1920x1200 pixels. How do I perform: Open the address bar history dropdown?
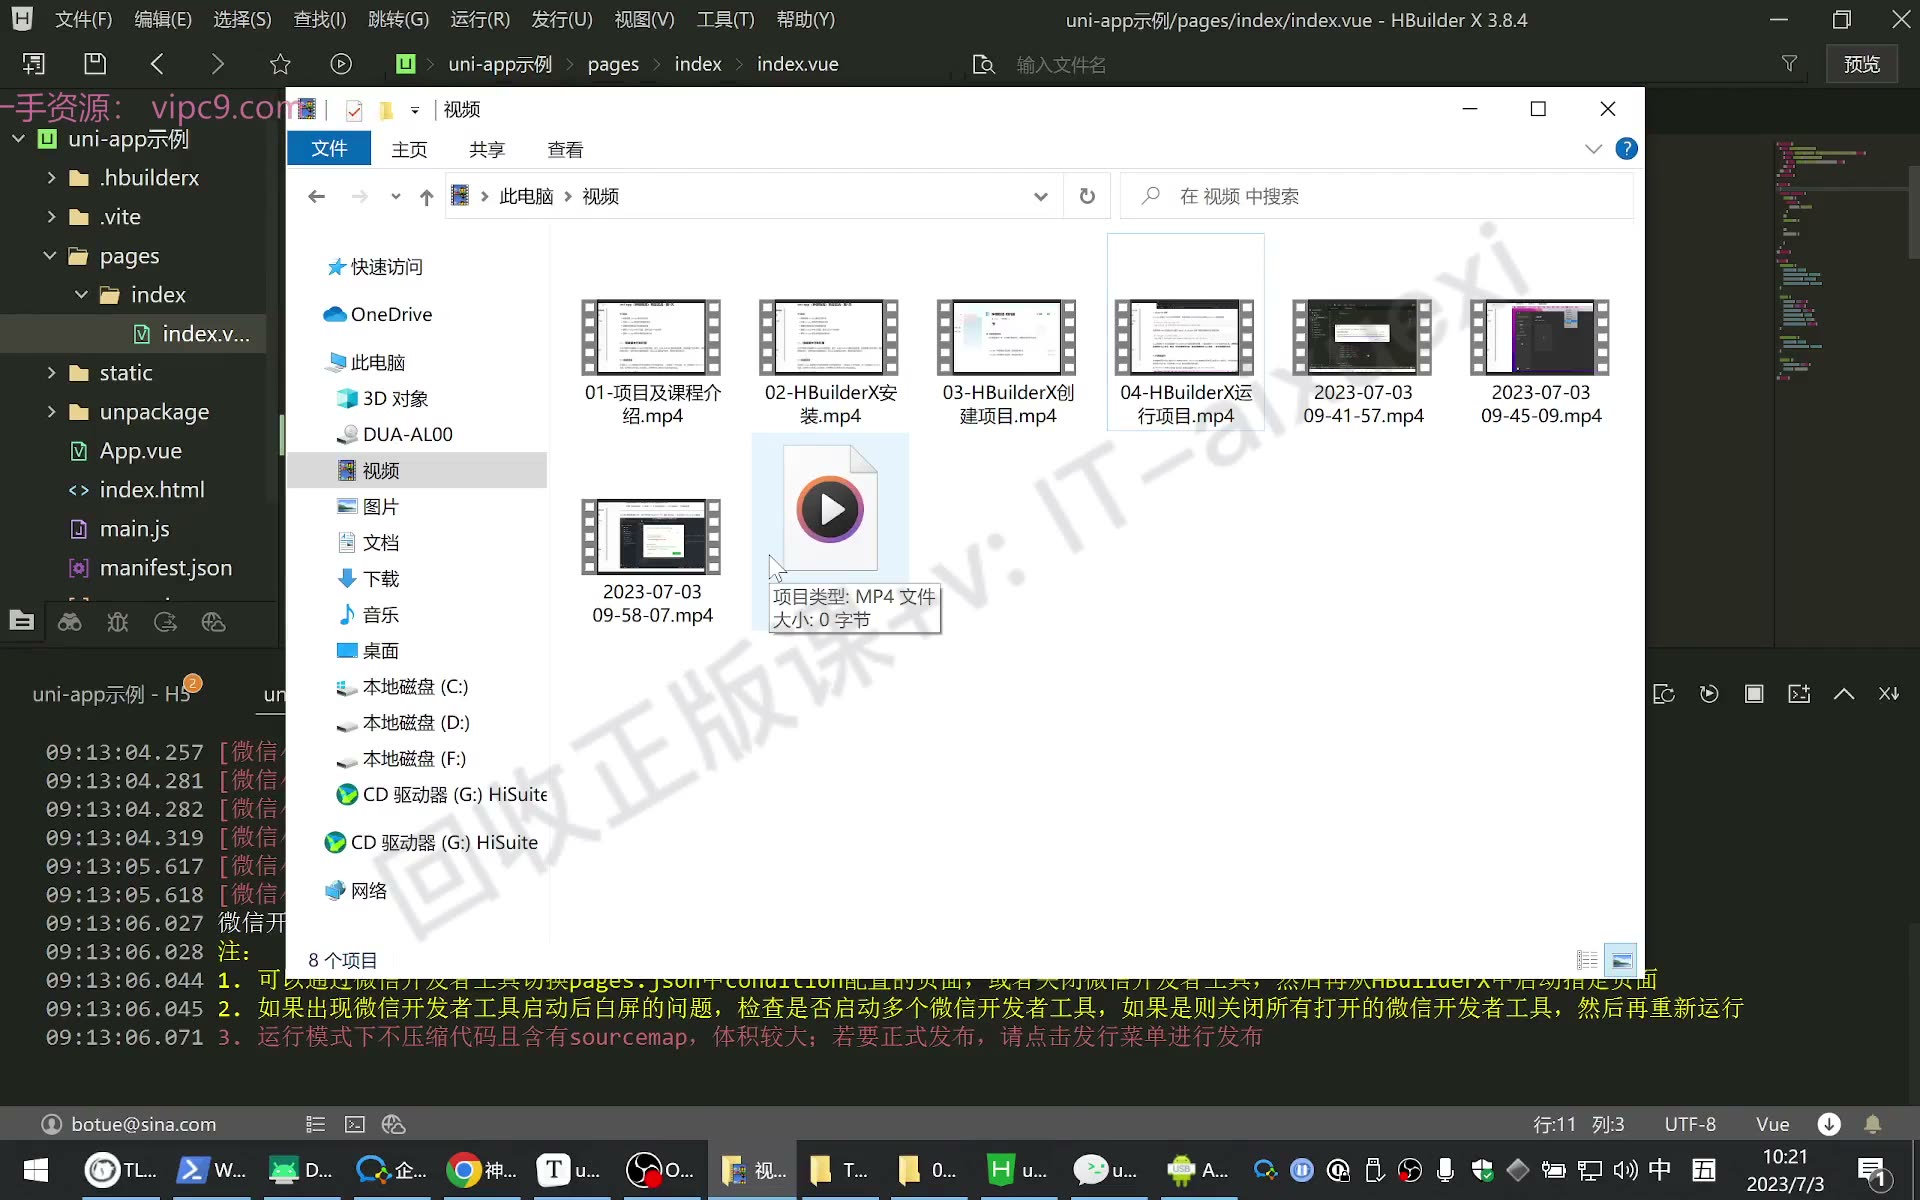(1041, 197)
